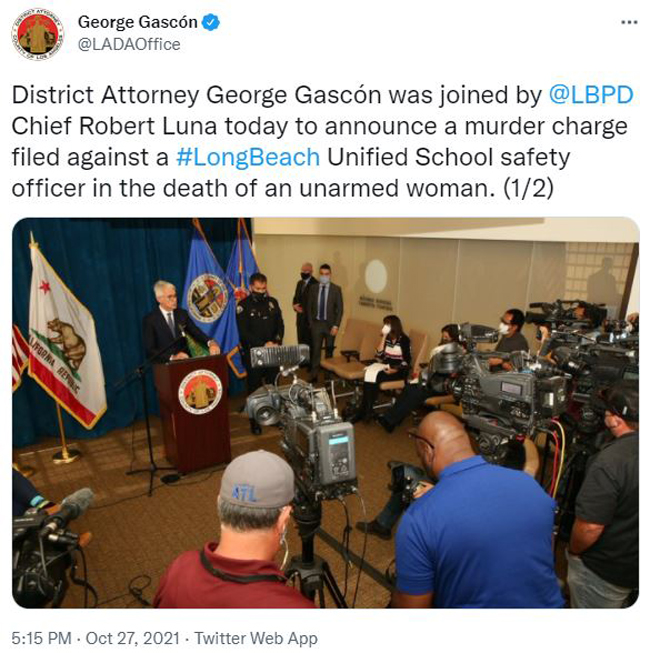Image resolution: width=650 pixels, height=653 pixels.
Task: Click the county seal on blue flag
Action: coord(207,298)
